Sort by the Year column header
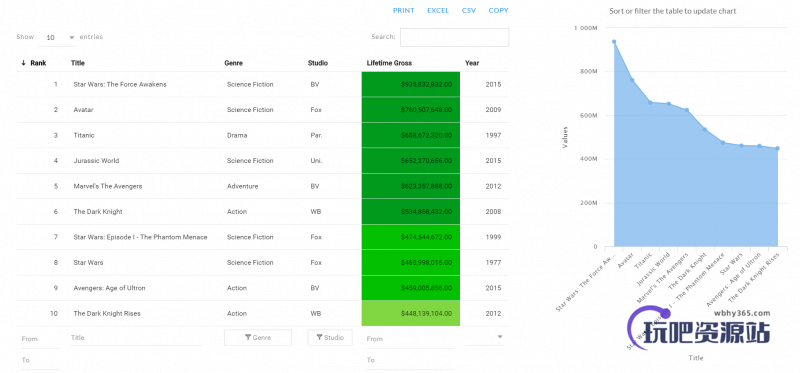The image size is (800, 373). tap(472, 63)
